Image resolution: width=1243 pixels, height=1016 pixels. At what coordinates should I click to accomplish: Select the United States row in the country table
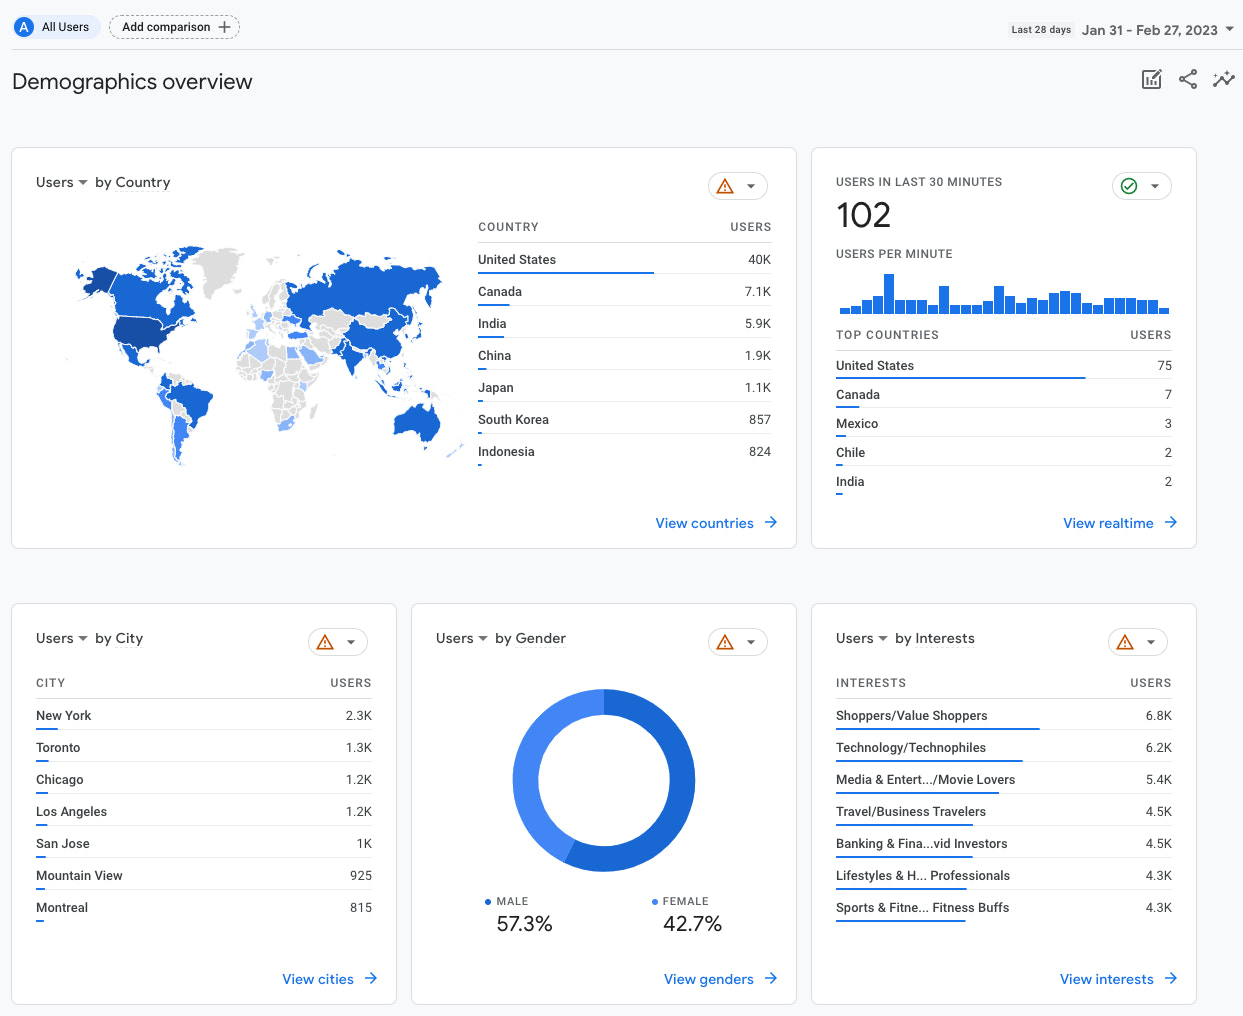click(x=516, y=259)
